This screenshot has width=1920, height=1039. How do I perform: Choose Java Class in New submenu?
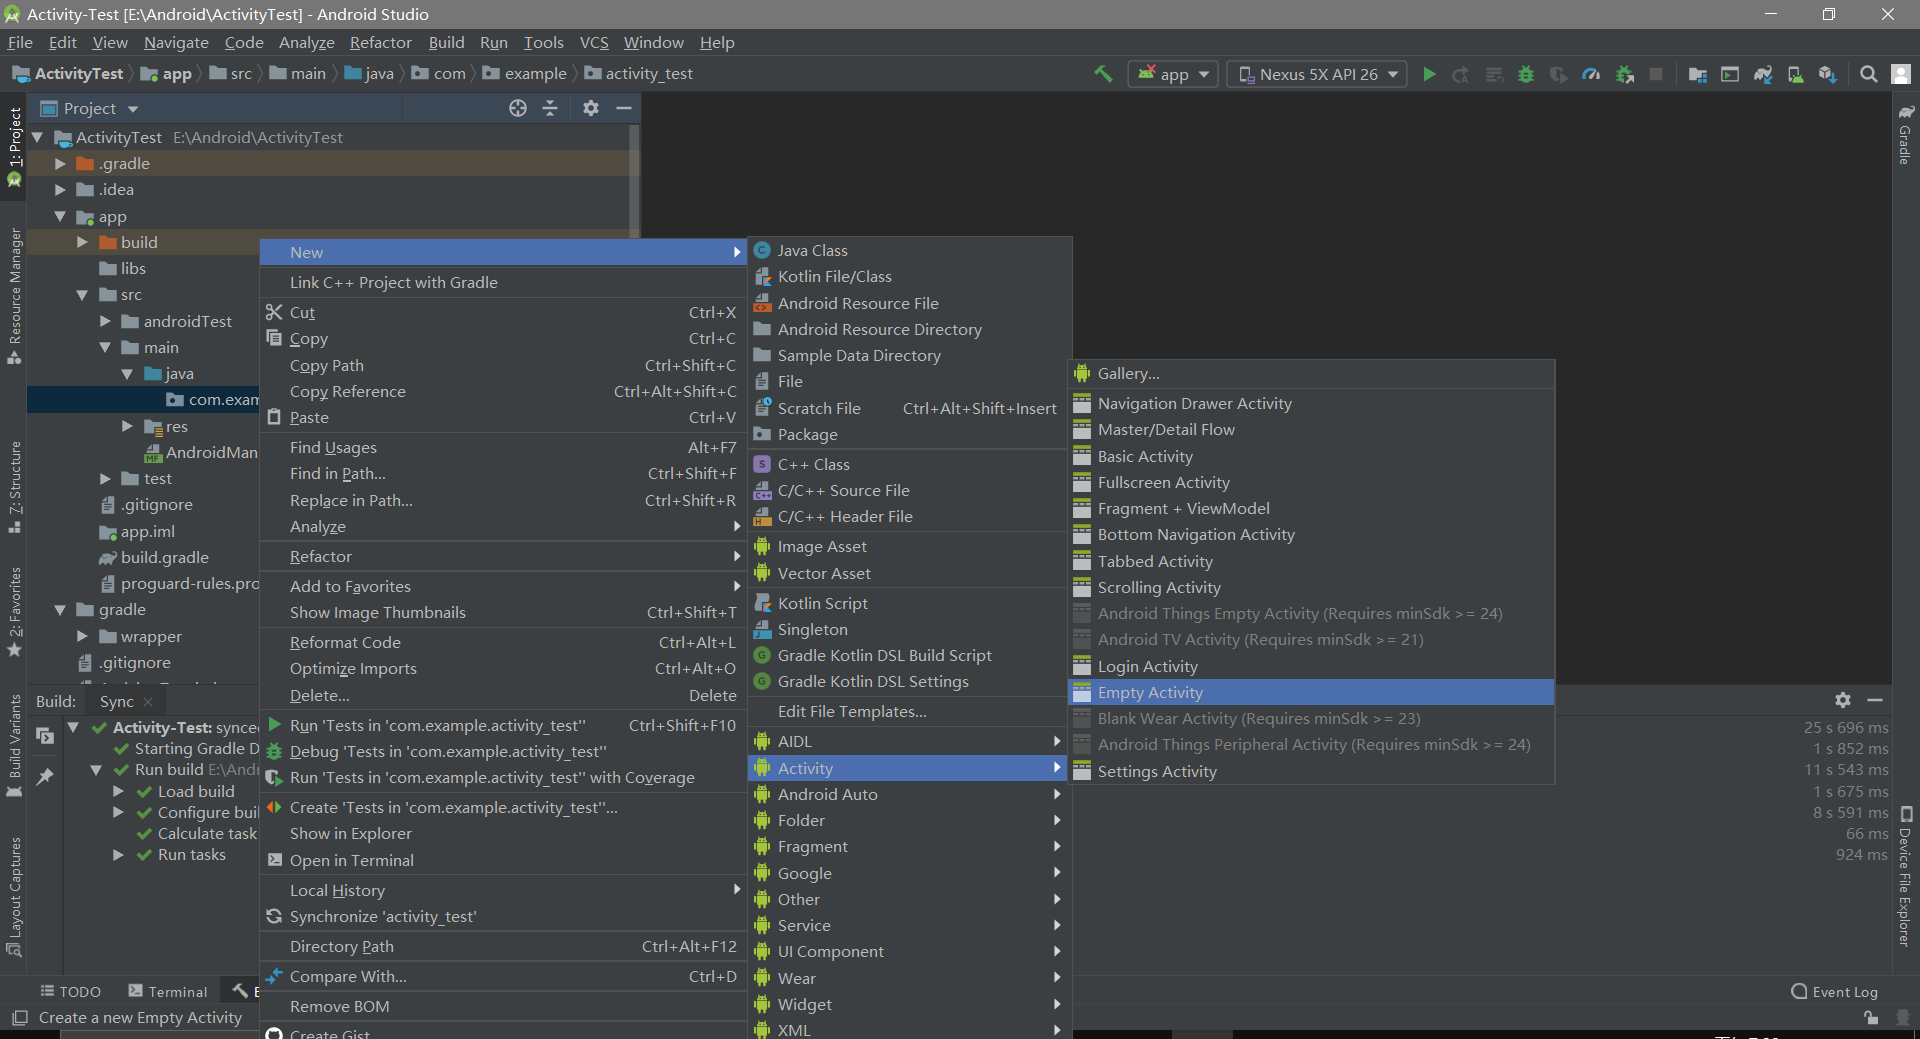pos(910,250)
